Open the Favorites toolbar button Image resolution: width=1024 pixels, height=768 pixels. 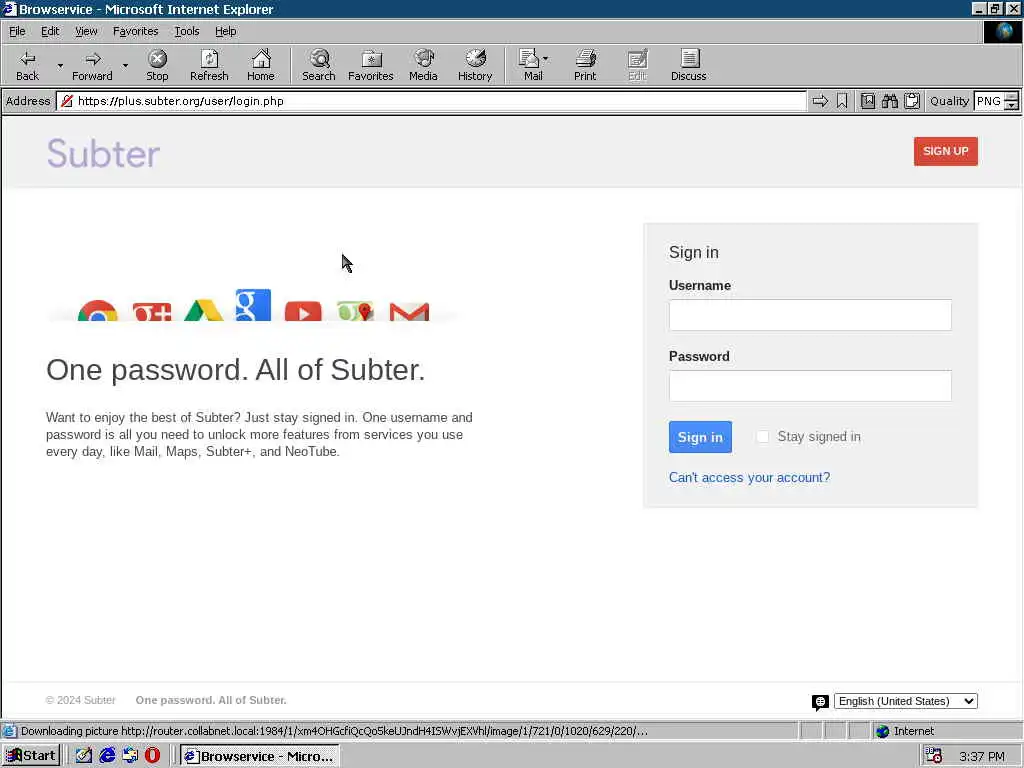(x=371, y=65)
